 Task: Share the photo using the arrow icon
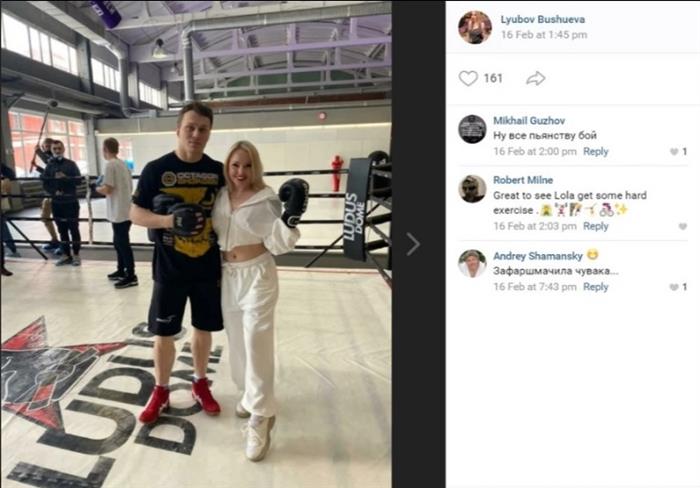535,79
